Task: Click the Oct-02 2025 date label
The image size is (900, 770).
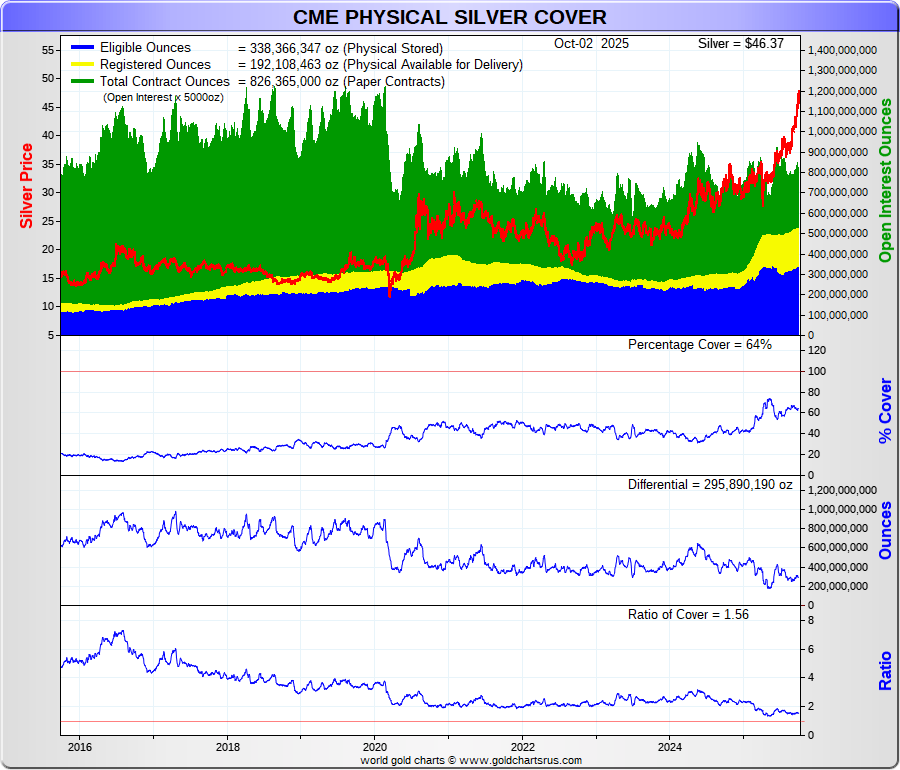Action: point(591,44)
